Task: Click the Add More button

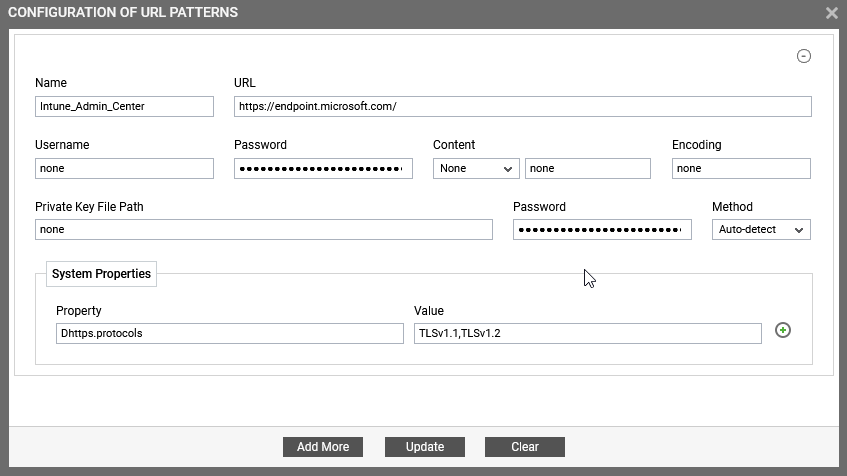Action: 322,447
